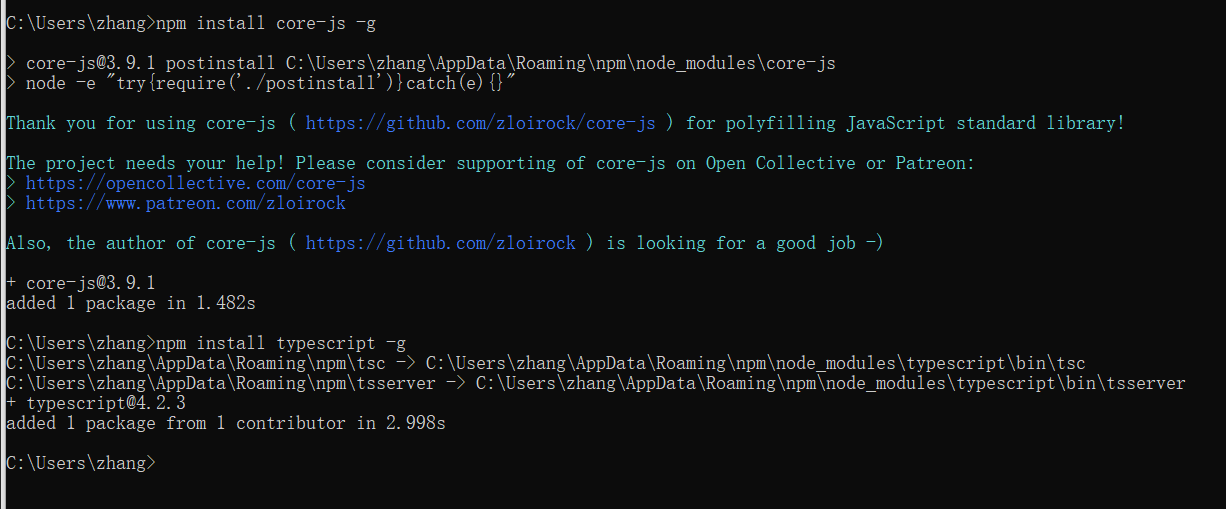Click "The project needs your help!" text
Viewport: 1226px width, 509px height.
(x=146, y=163)
